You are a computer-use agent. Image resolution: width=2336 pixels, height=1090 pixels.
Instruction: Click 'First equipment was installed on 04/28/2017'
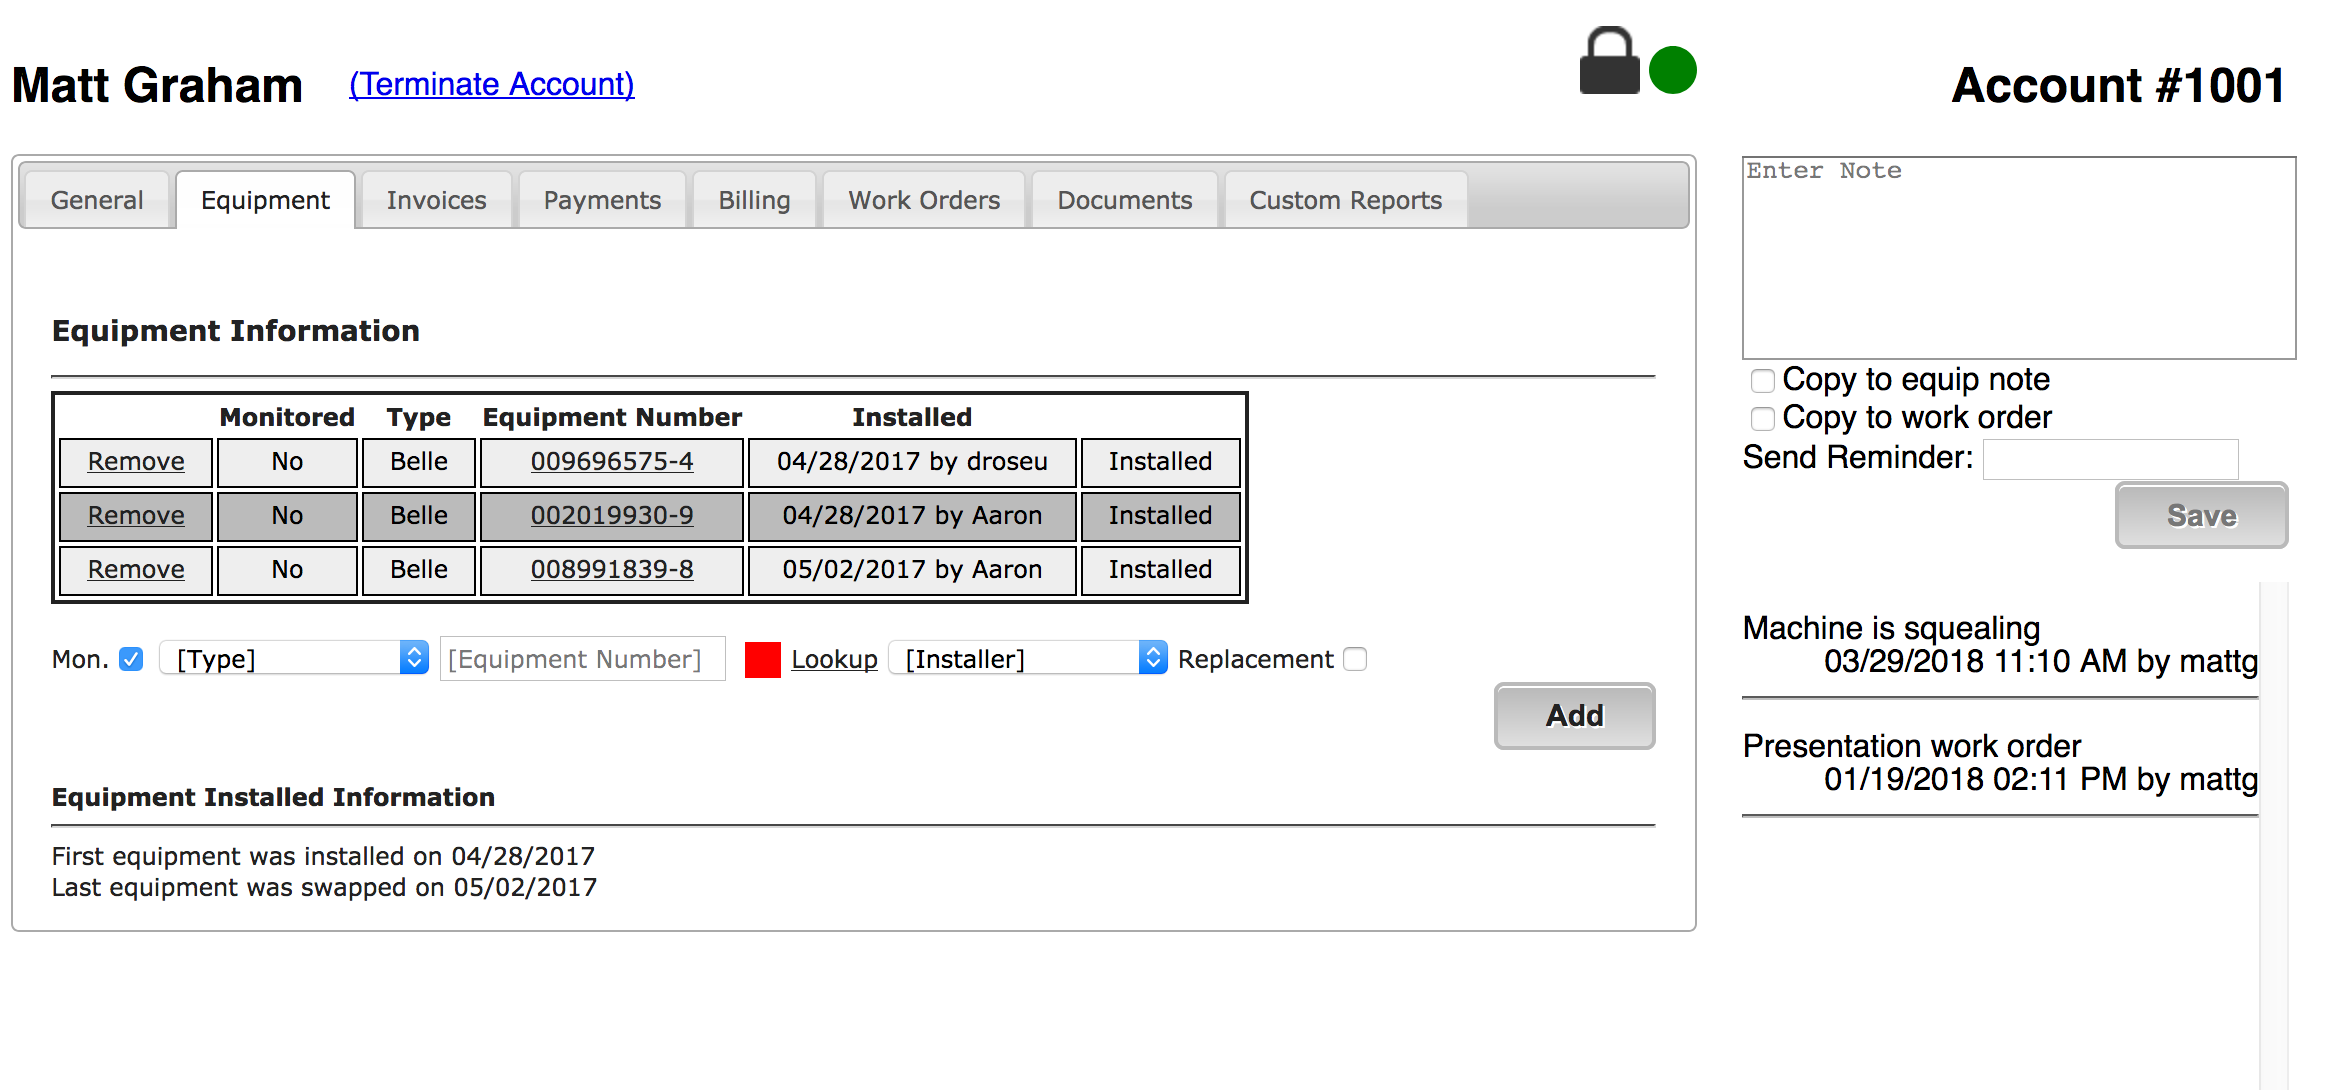(323, 856)
